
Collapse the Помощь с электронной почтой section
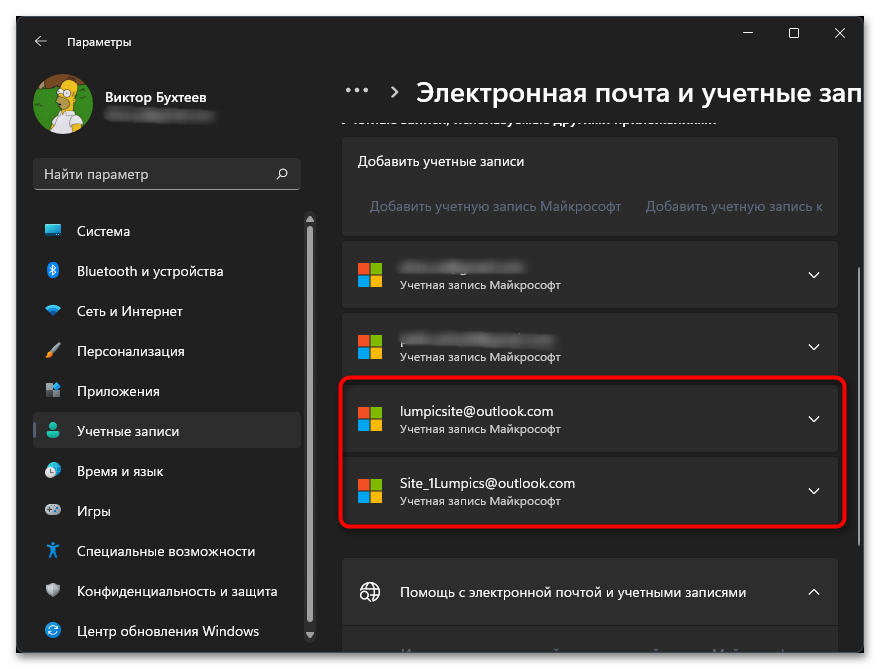[814, 592]
